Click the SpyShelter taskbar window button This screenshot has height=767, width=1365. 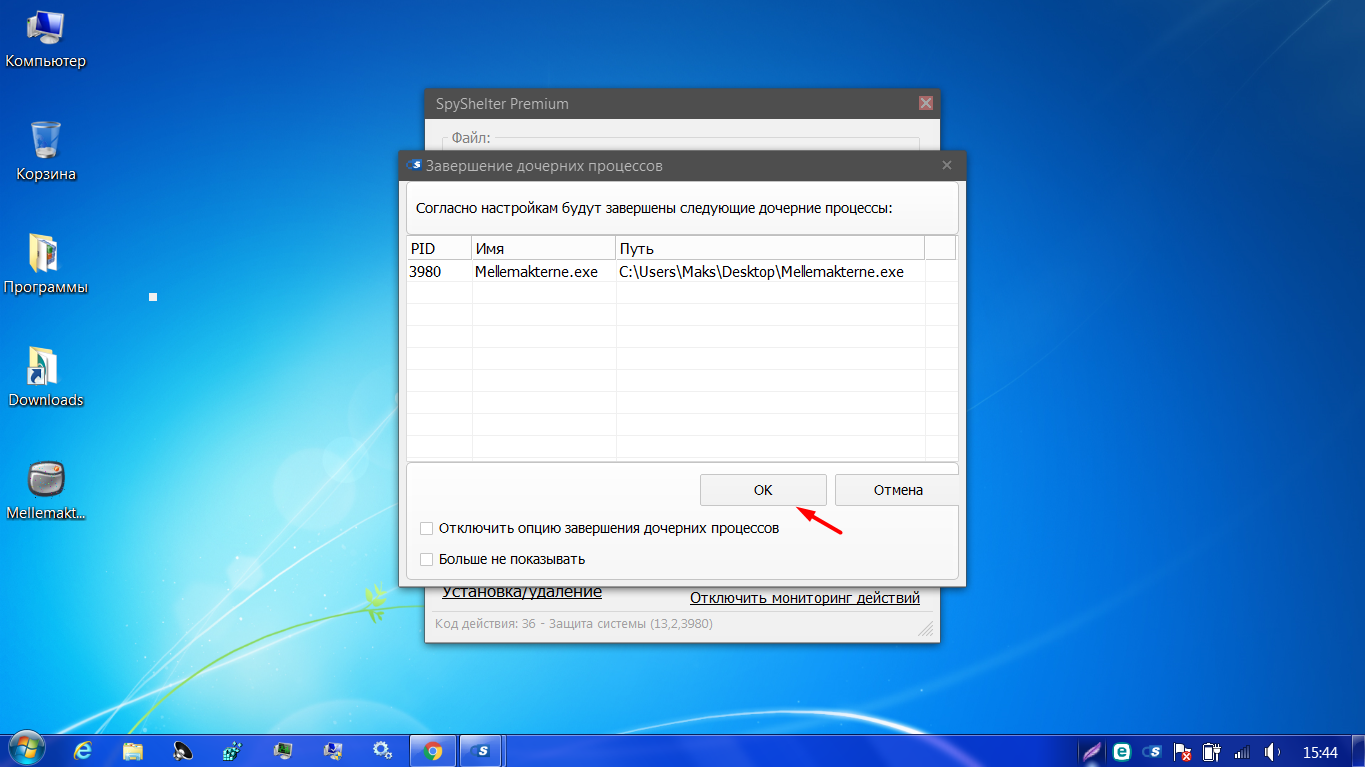pyautogui.click(x=482, y=750)
